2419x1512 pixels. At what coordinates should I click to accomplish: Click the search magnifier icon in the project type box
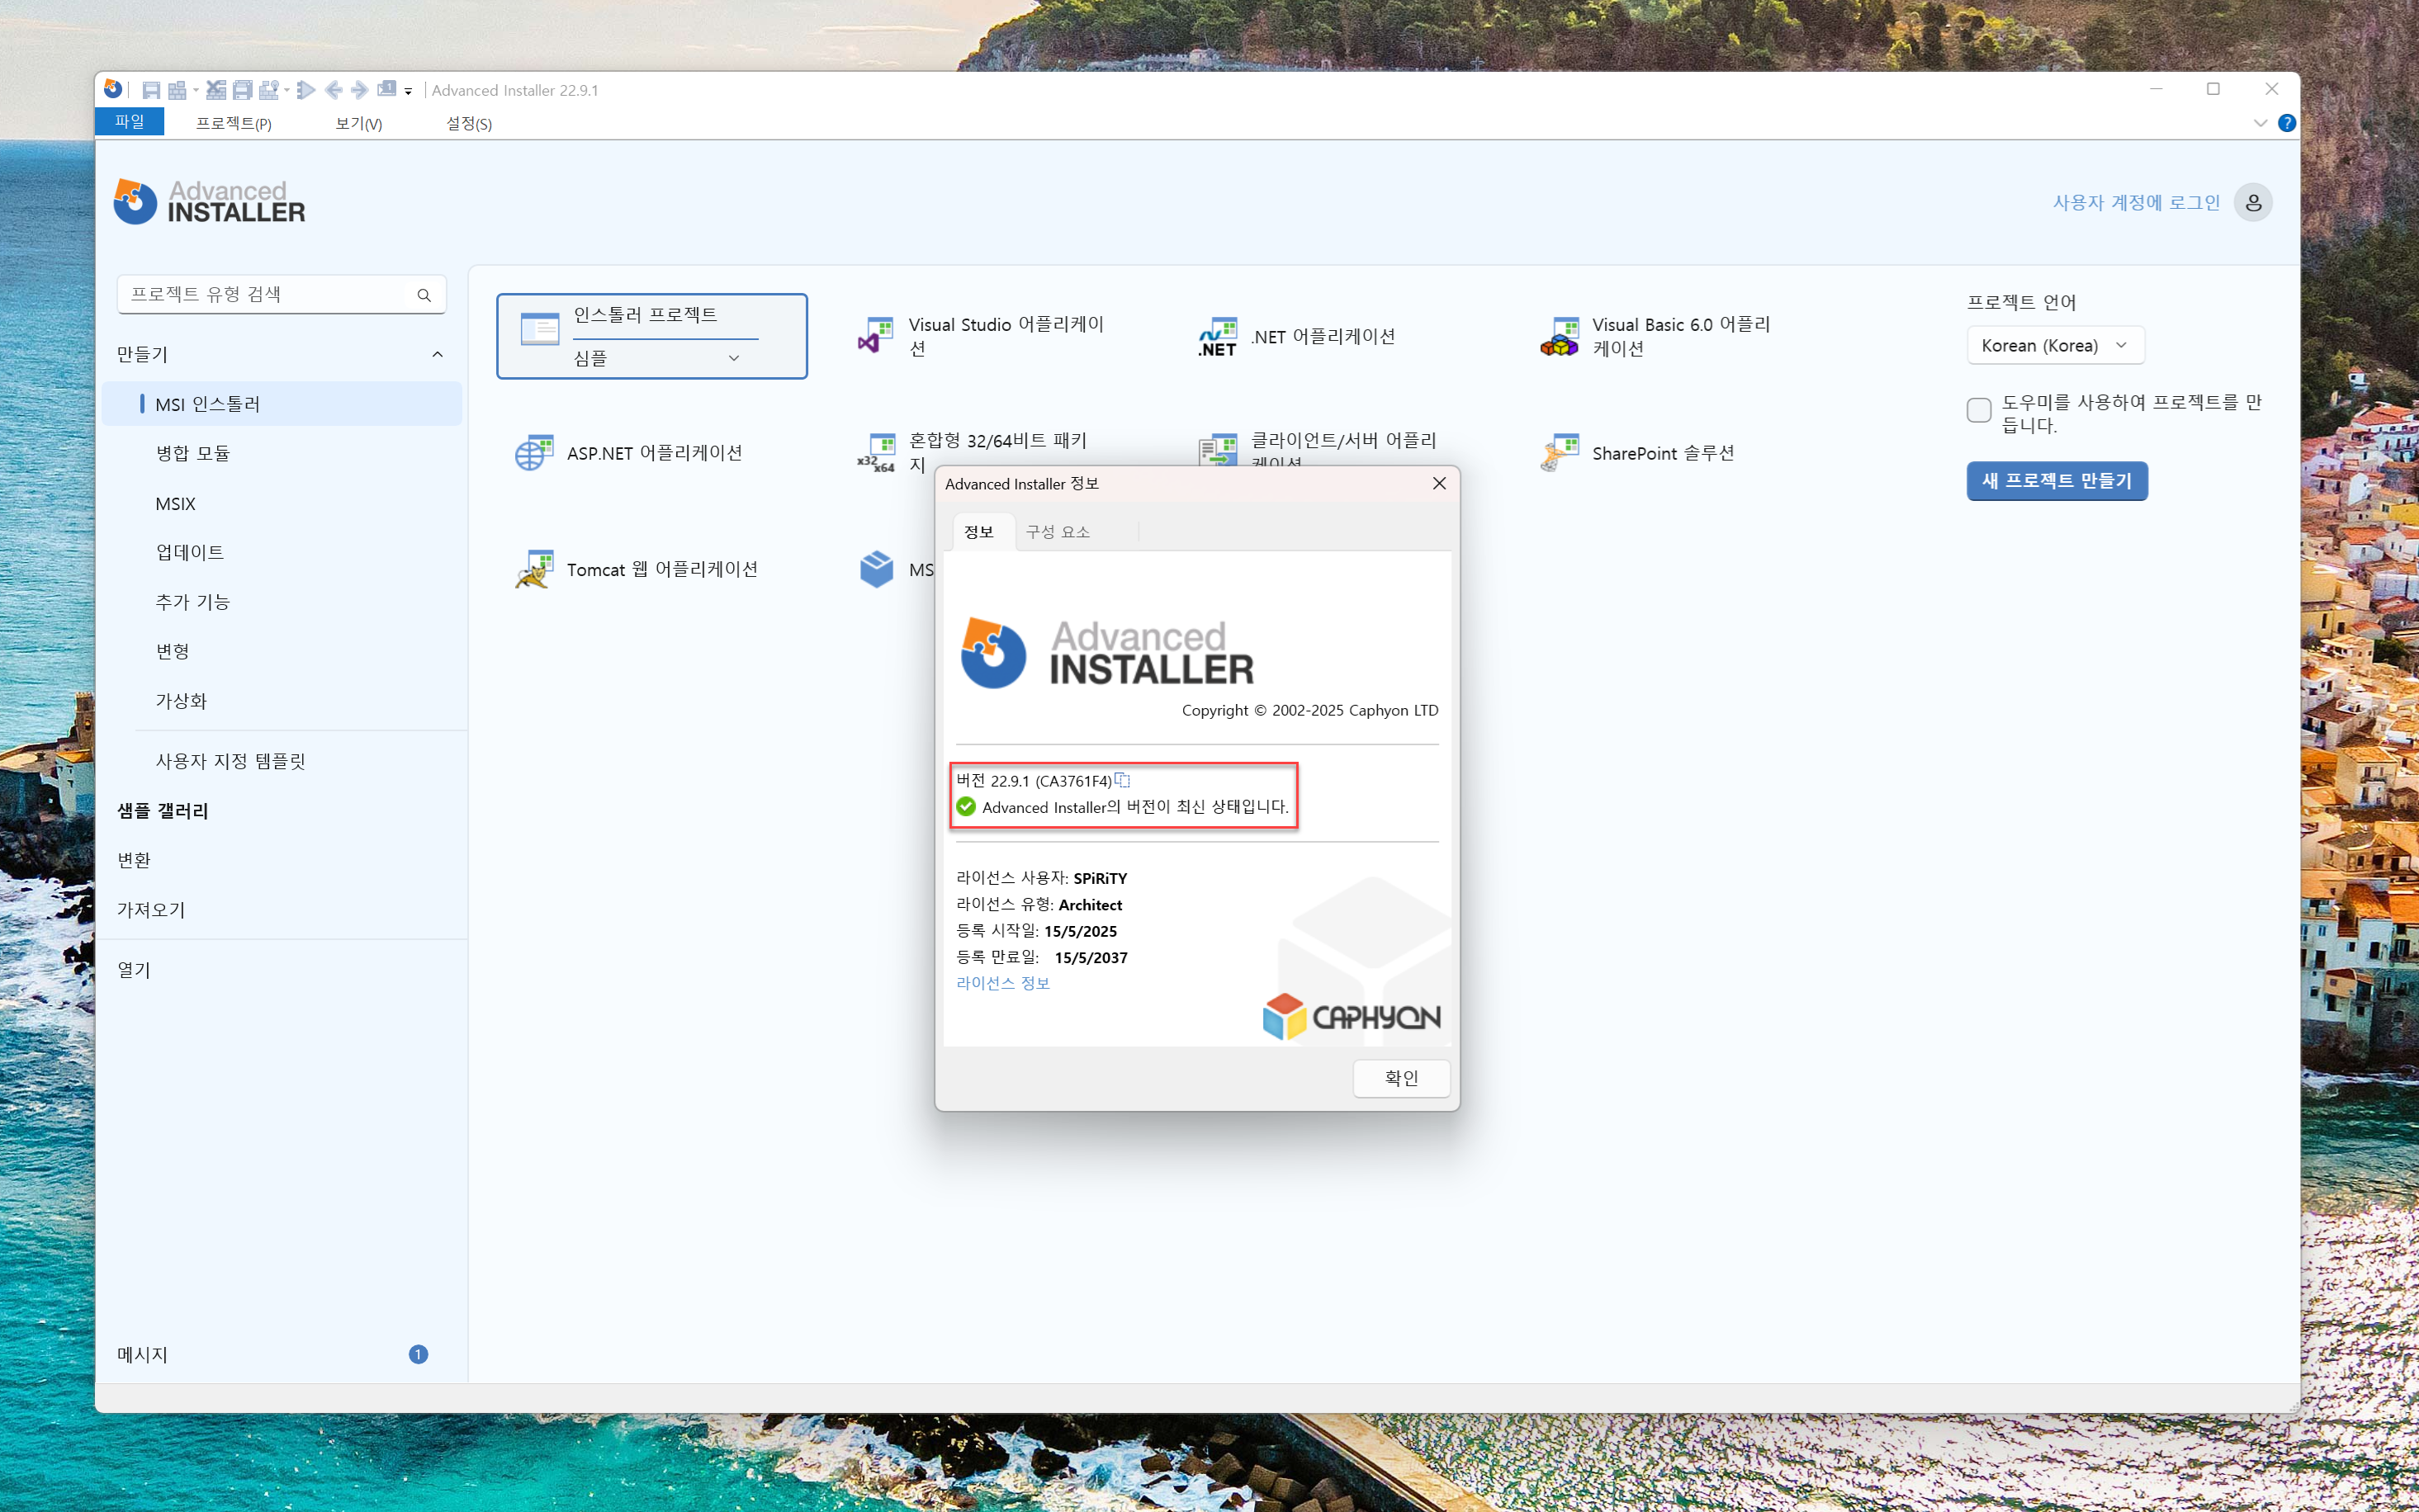coord(424,295)
